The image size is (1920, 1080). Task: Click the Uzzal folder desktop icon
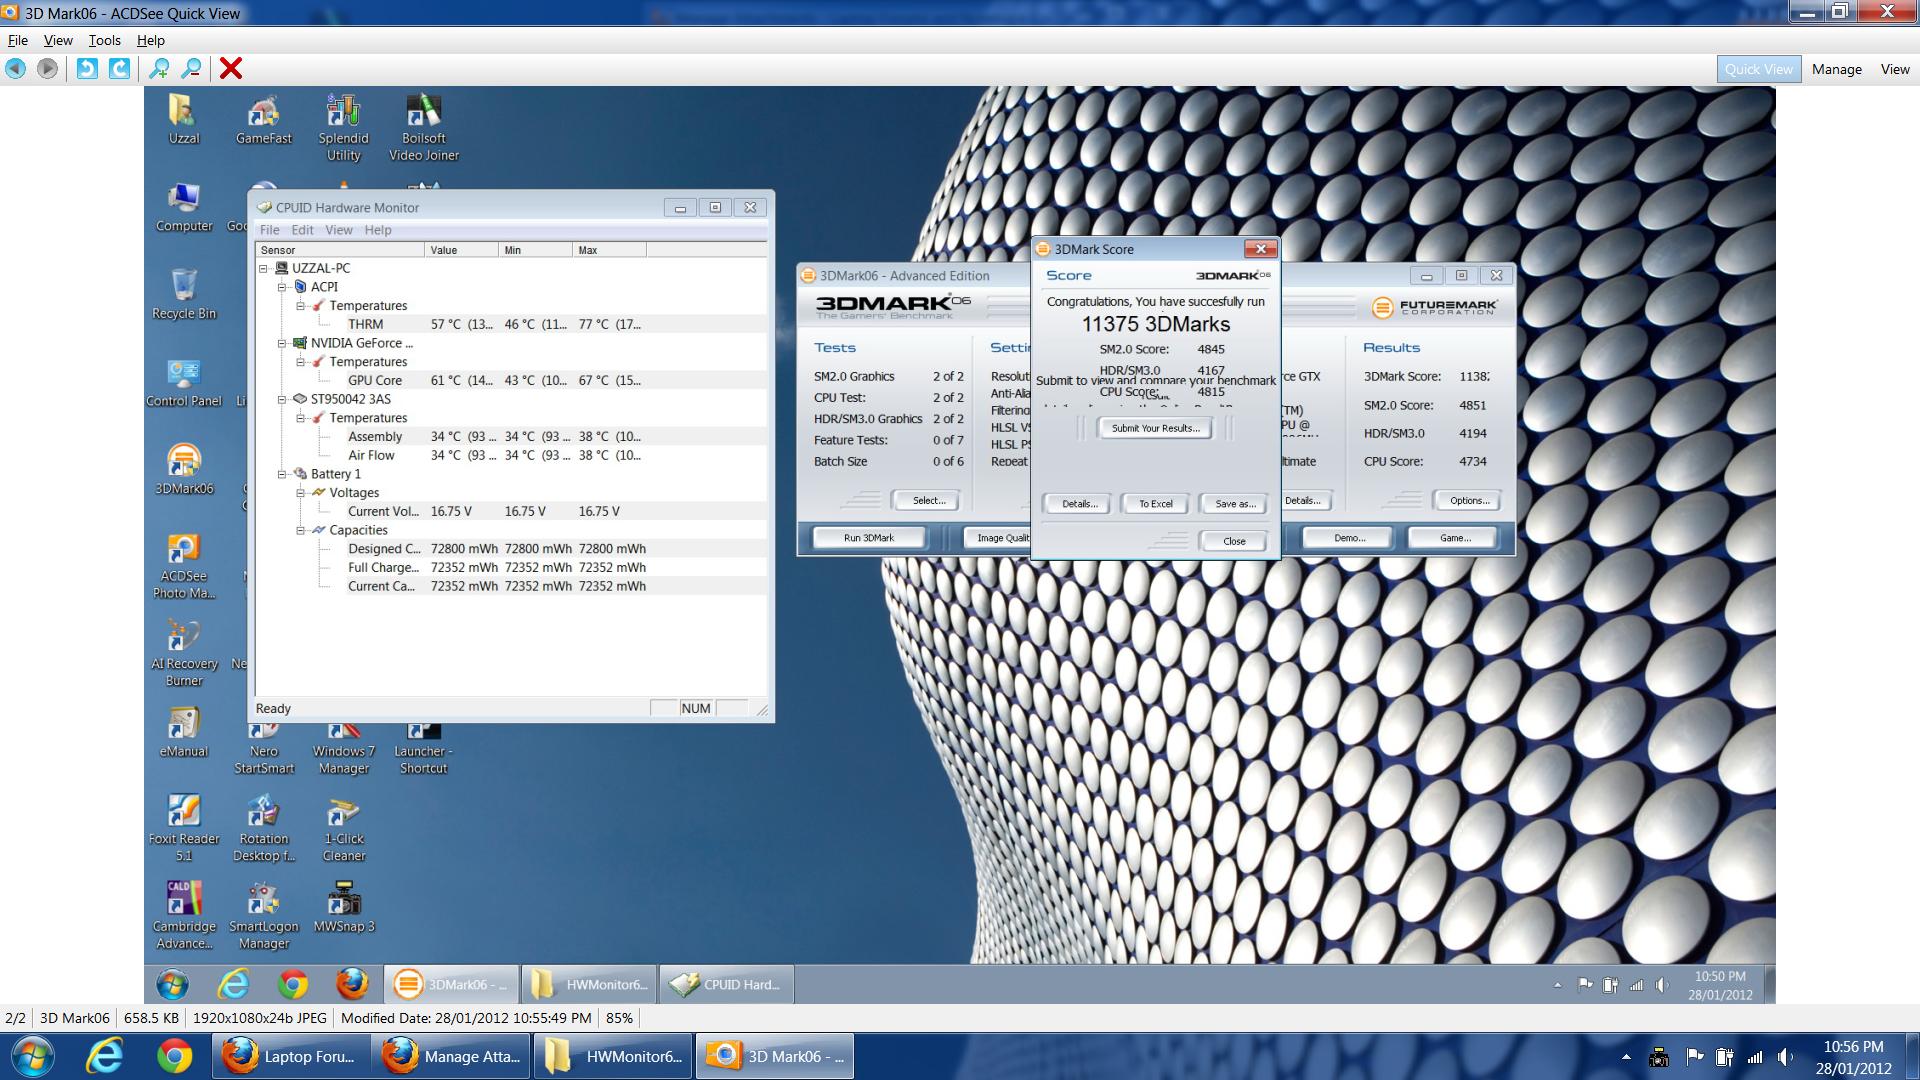tap(184, 119)
